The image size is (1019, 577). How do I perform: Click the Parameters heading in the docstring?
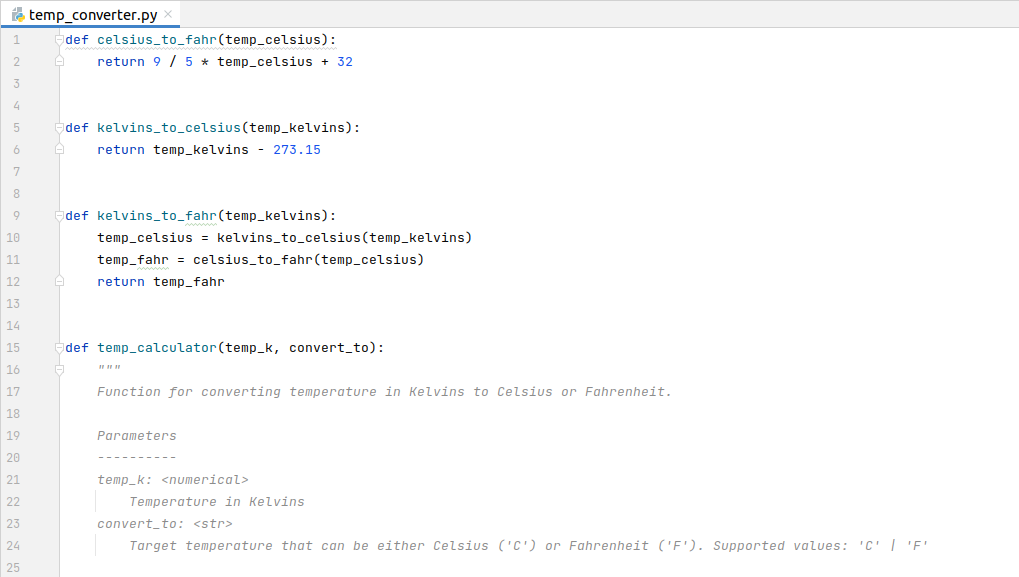click(136, 436)
